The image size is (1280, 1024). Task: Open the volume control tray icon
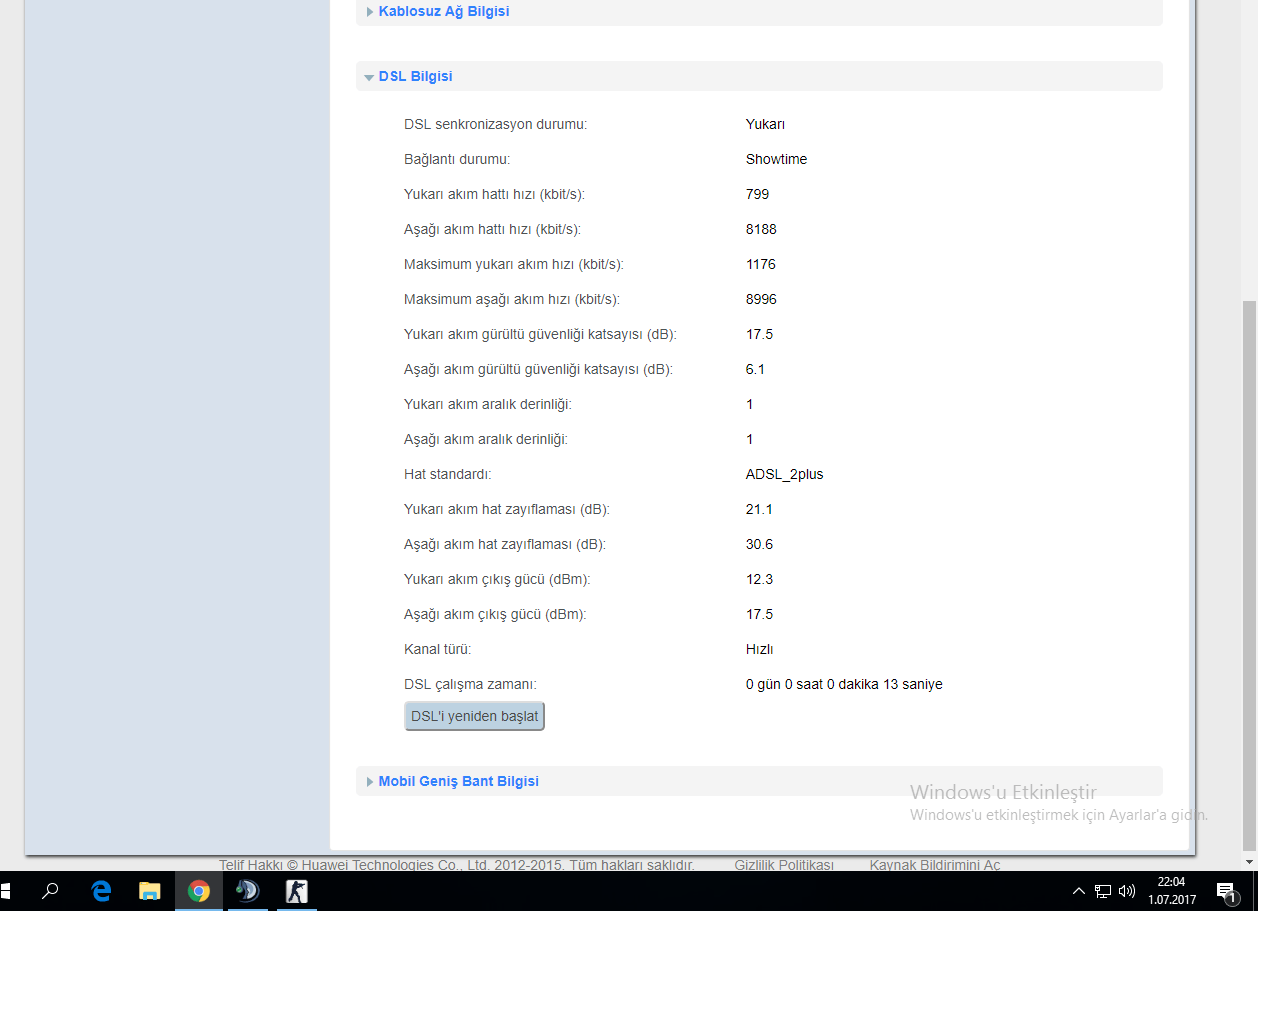click(x=1127, y=891)
